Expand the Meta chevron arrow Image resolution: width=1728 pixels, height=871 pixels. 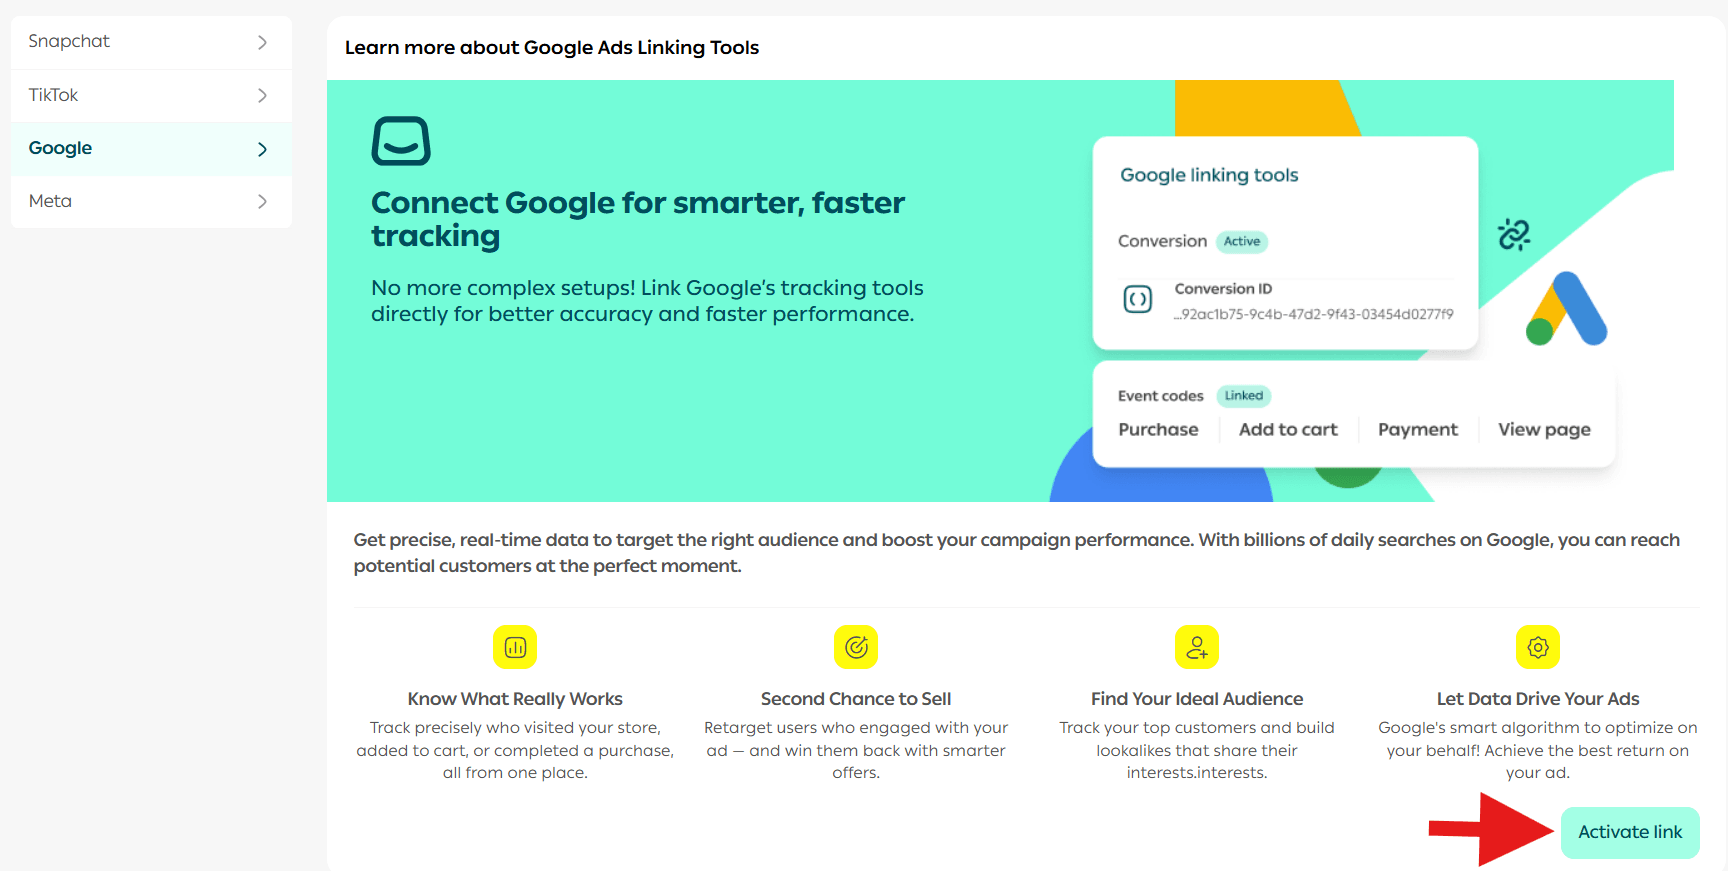pyautogui.click(x=262, y=202)
